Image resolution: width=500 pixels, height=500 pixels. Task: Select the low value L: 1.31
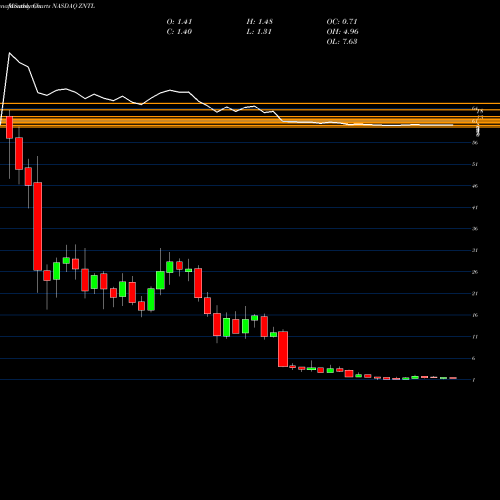pyautogui.click(x=259, y=32)
